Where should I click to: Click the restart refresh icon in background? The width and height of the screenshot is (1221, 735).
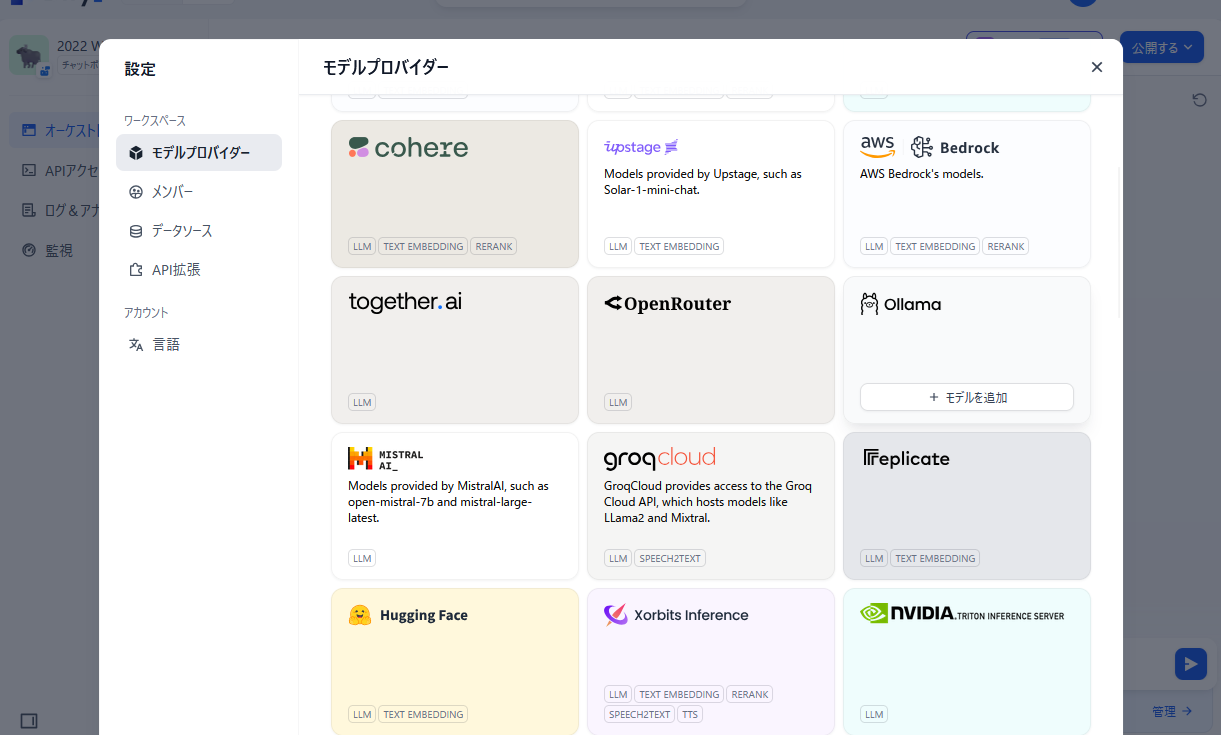coord(1200,100)
